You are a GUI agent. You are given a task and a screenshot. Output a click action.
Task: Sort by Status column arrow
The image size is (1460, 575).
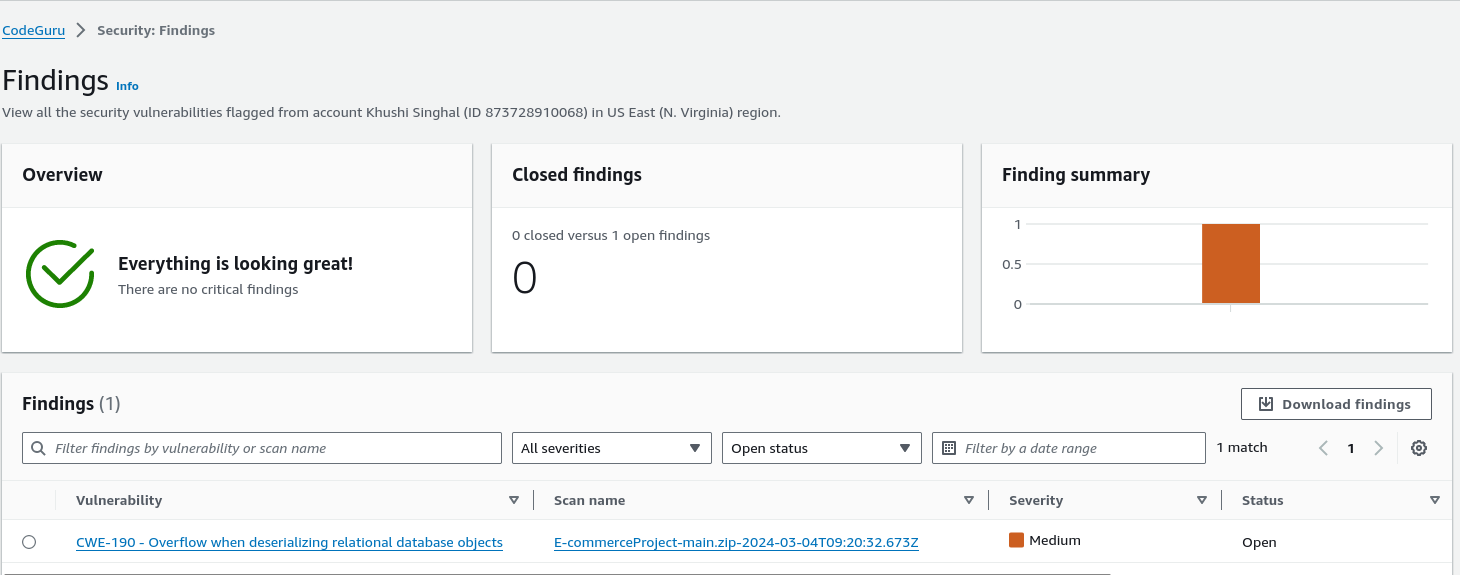(1435, 500)
